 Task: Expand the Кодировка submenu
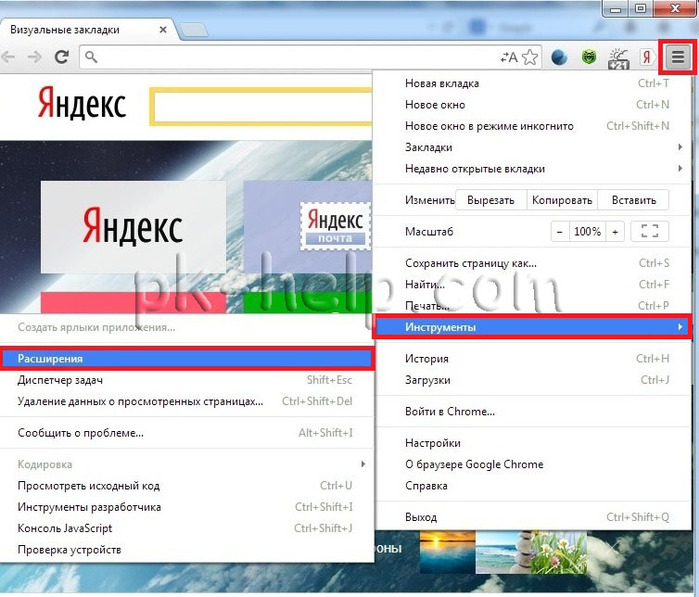coord(186,465)
